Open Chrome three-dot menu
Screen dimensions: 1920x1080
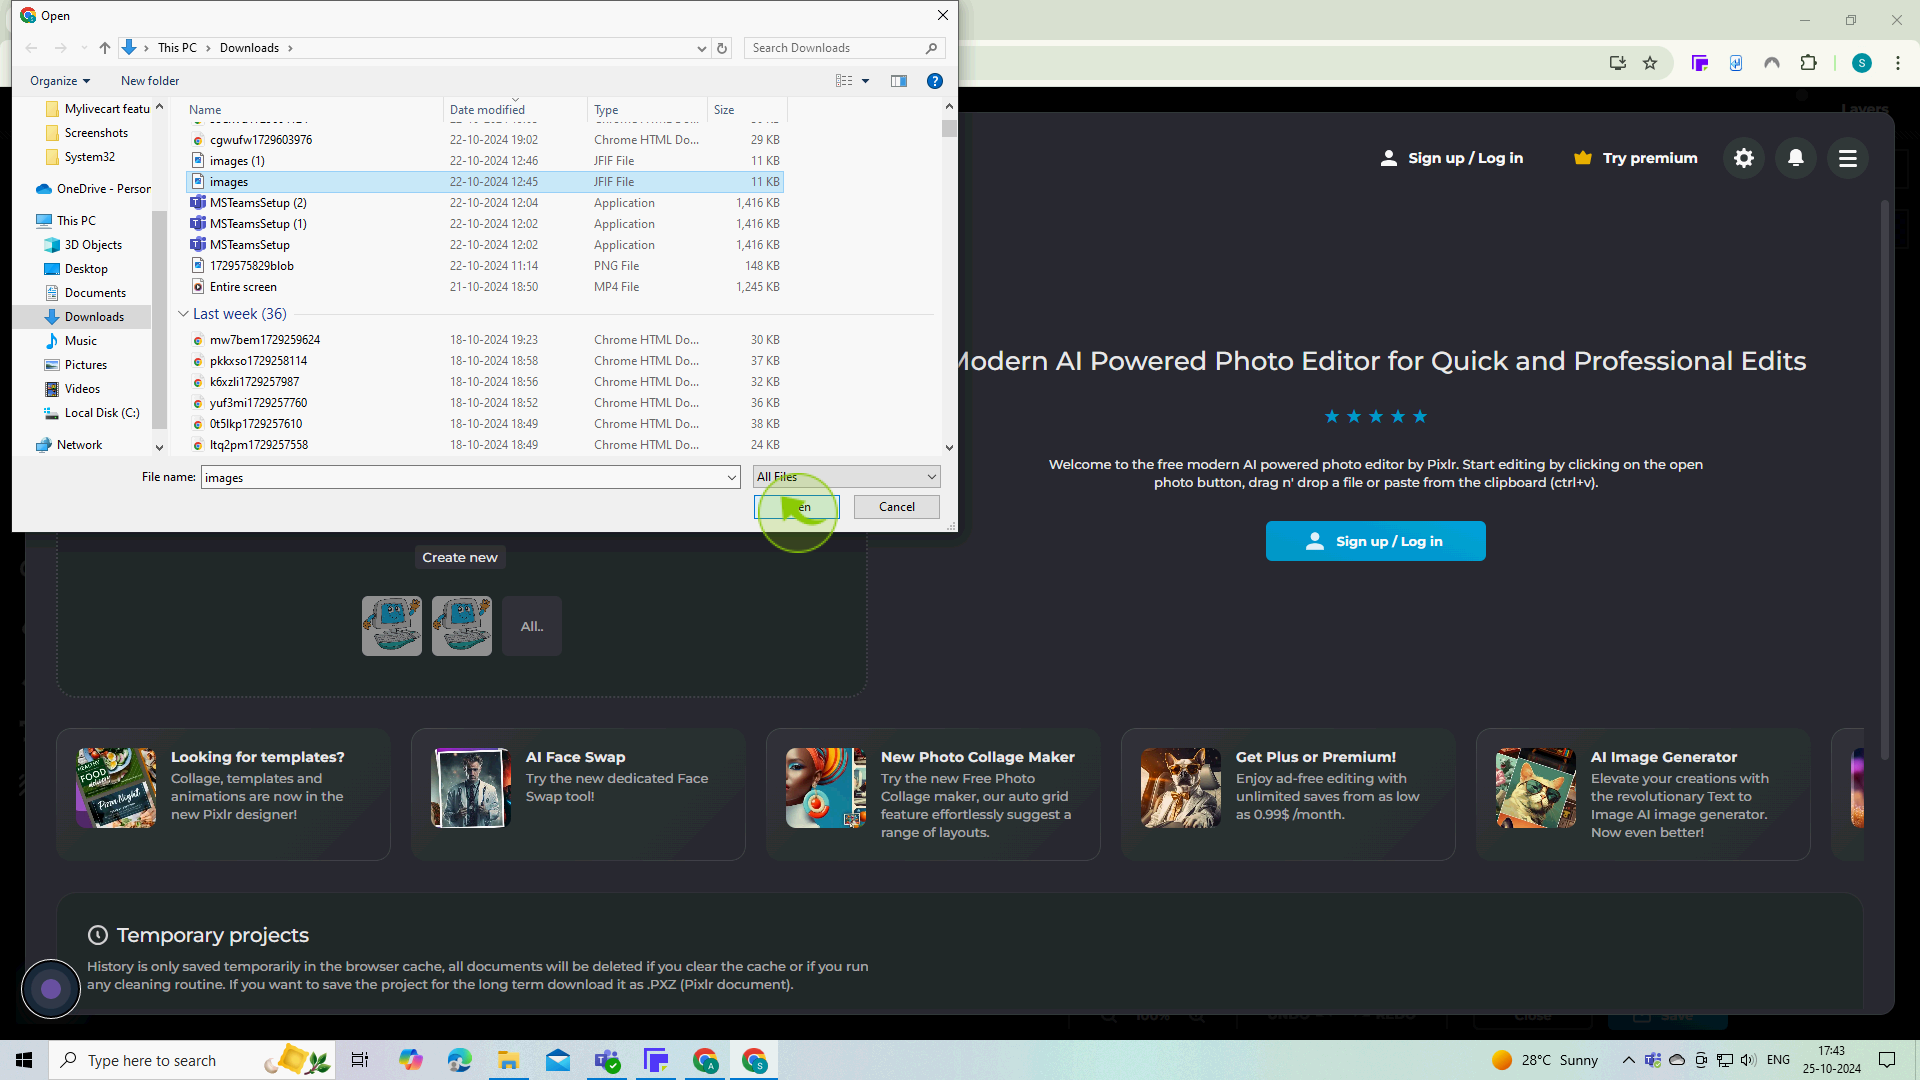coord(1898,63)
